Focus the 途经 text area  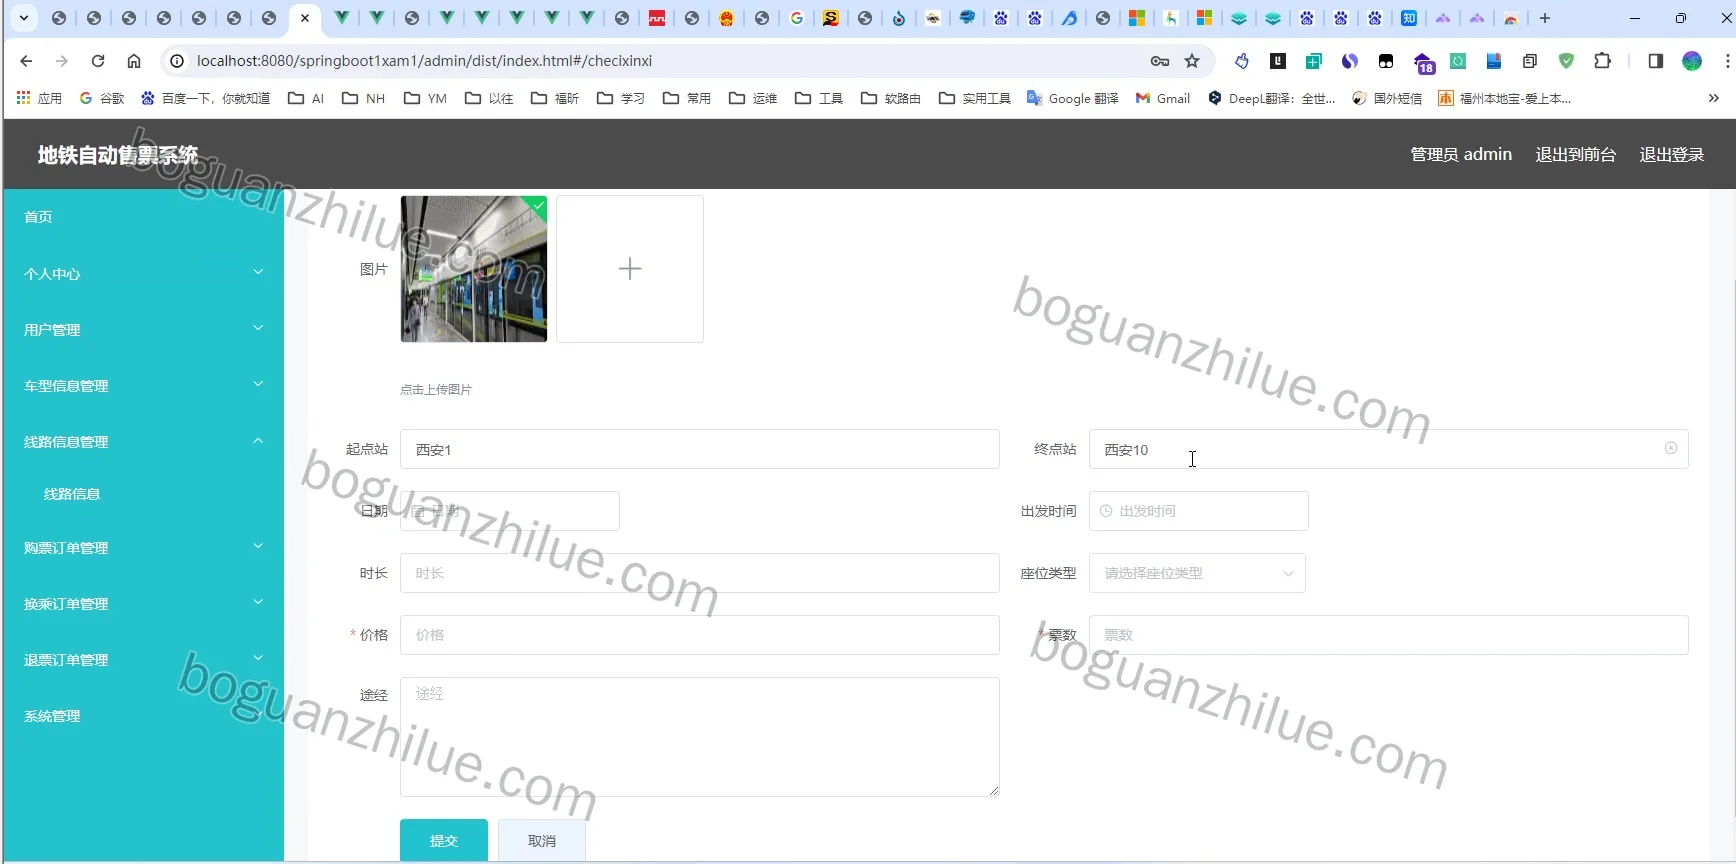click(700, 737)
